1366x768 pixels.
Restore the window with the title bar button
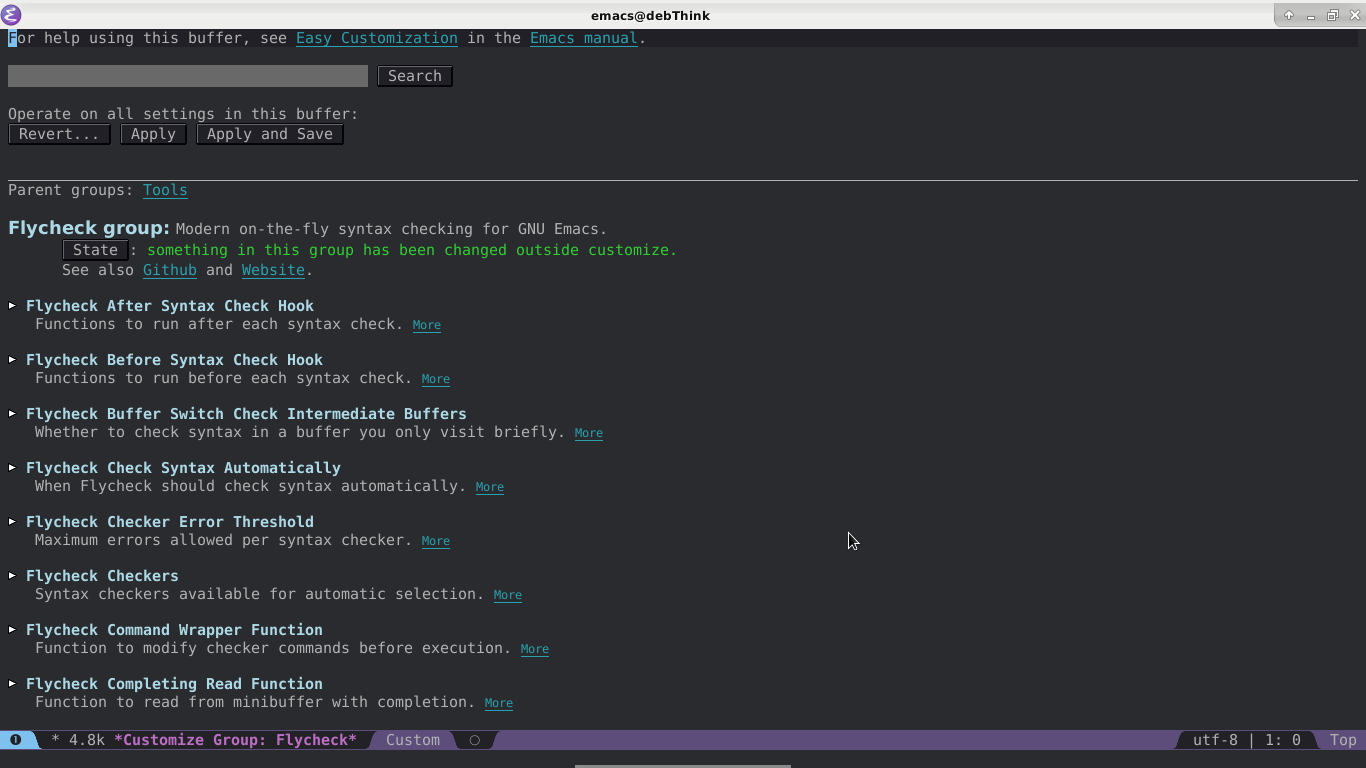(1332, 15)
